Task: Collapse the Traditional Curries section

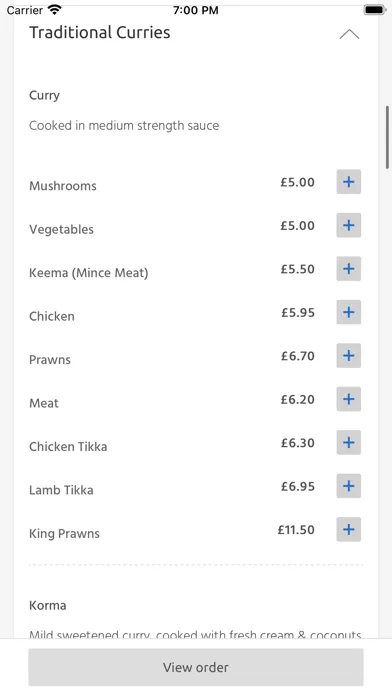Action: point(349,34)
